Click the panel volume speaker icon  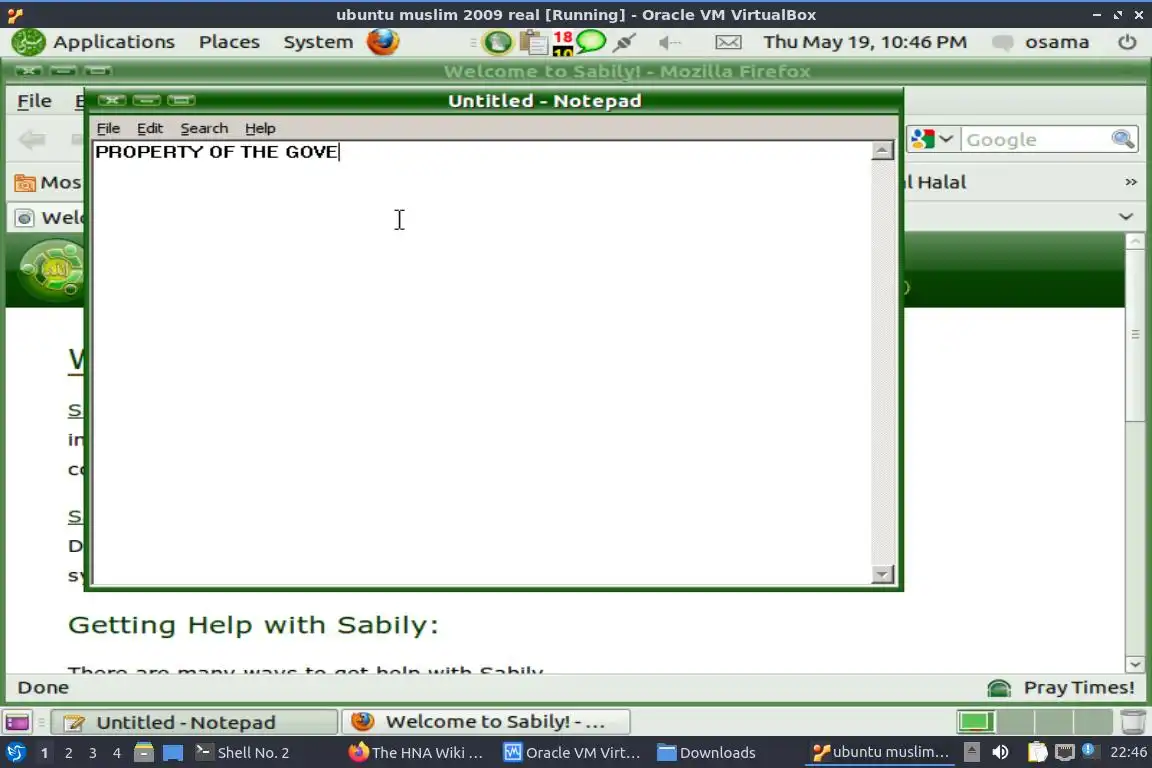pyautogui.click(x=669, y=43)
